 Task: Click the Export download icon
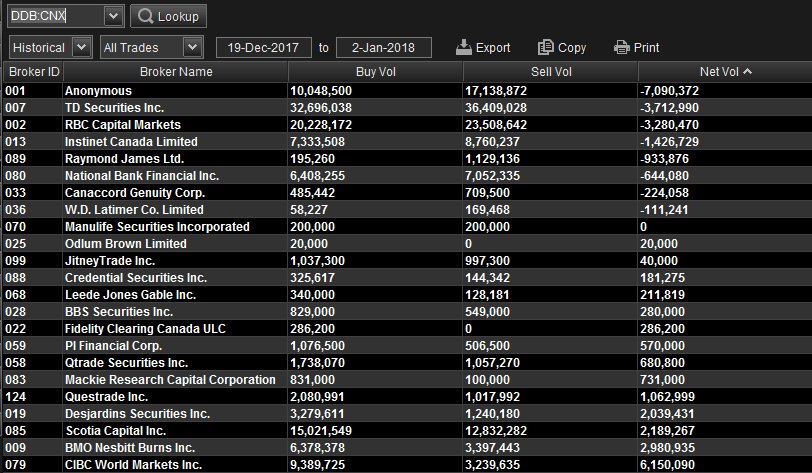(463, 47)
